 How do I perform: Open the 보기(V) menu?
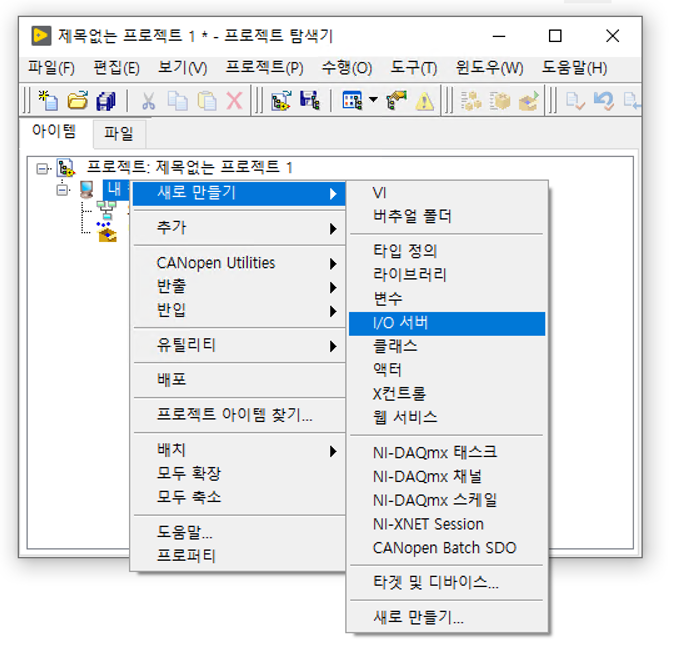183,68
